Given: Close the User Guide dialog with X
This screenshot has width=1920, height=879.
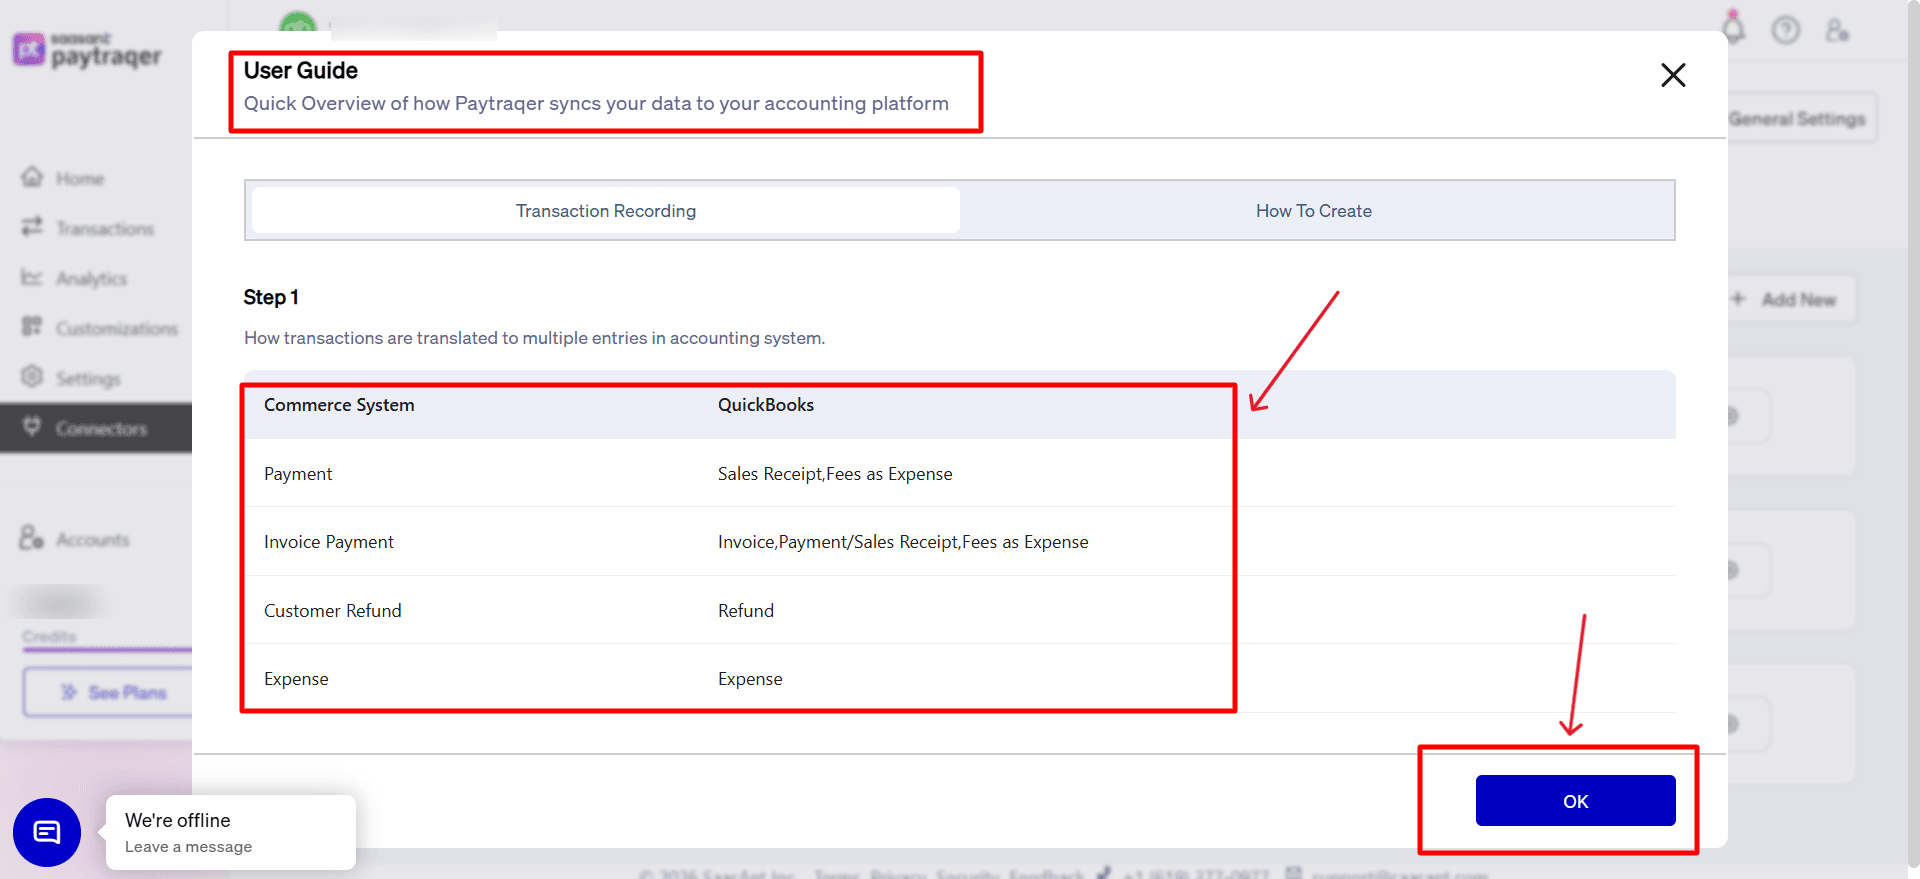Looking at the screenshot, I should coord(1673,75).
